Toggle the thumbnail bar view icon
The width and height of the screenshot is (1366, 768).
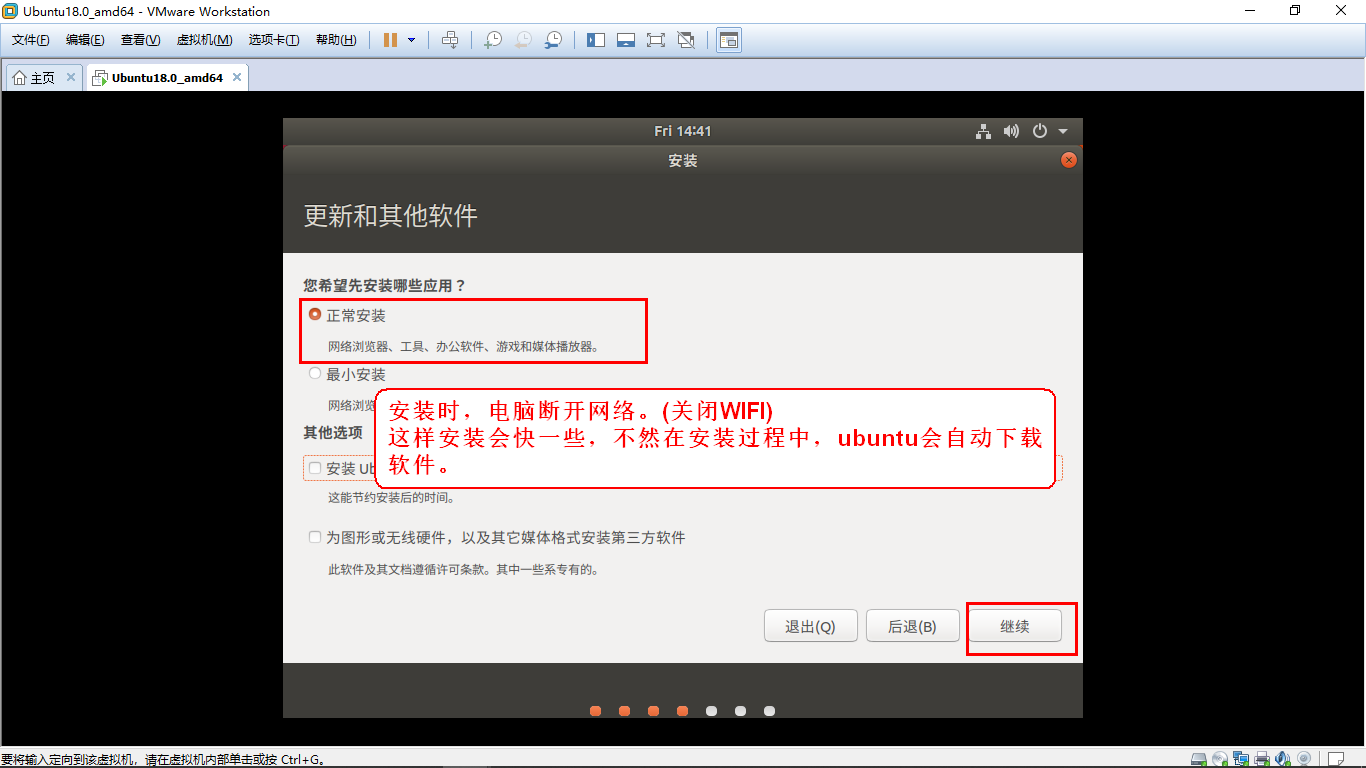(x=626, y=40)
